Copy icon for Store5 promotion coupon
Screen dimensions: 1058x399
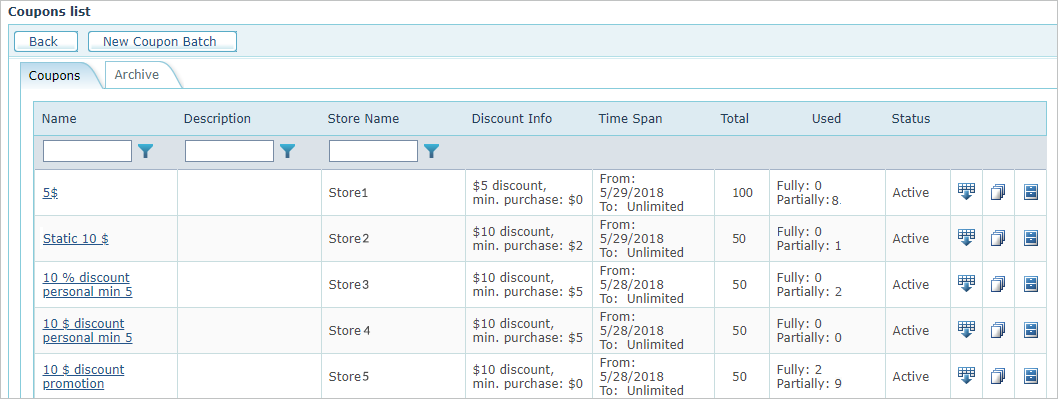(x=998, y=376)
